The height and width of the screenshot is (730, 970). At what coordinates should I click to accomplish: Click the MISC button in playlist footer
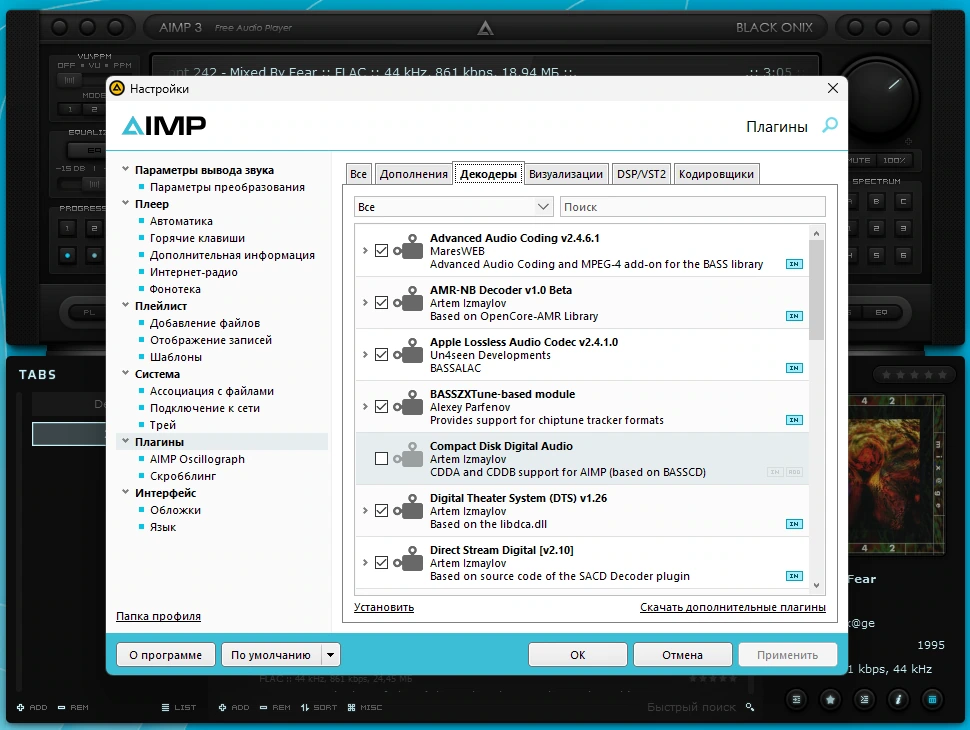pyautogui.click(x=365, y=707)
